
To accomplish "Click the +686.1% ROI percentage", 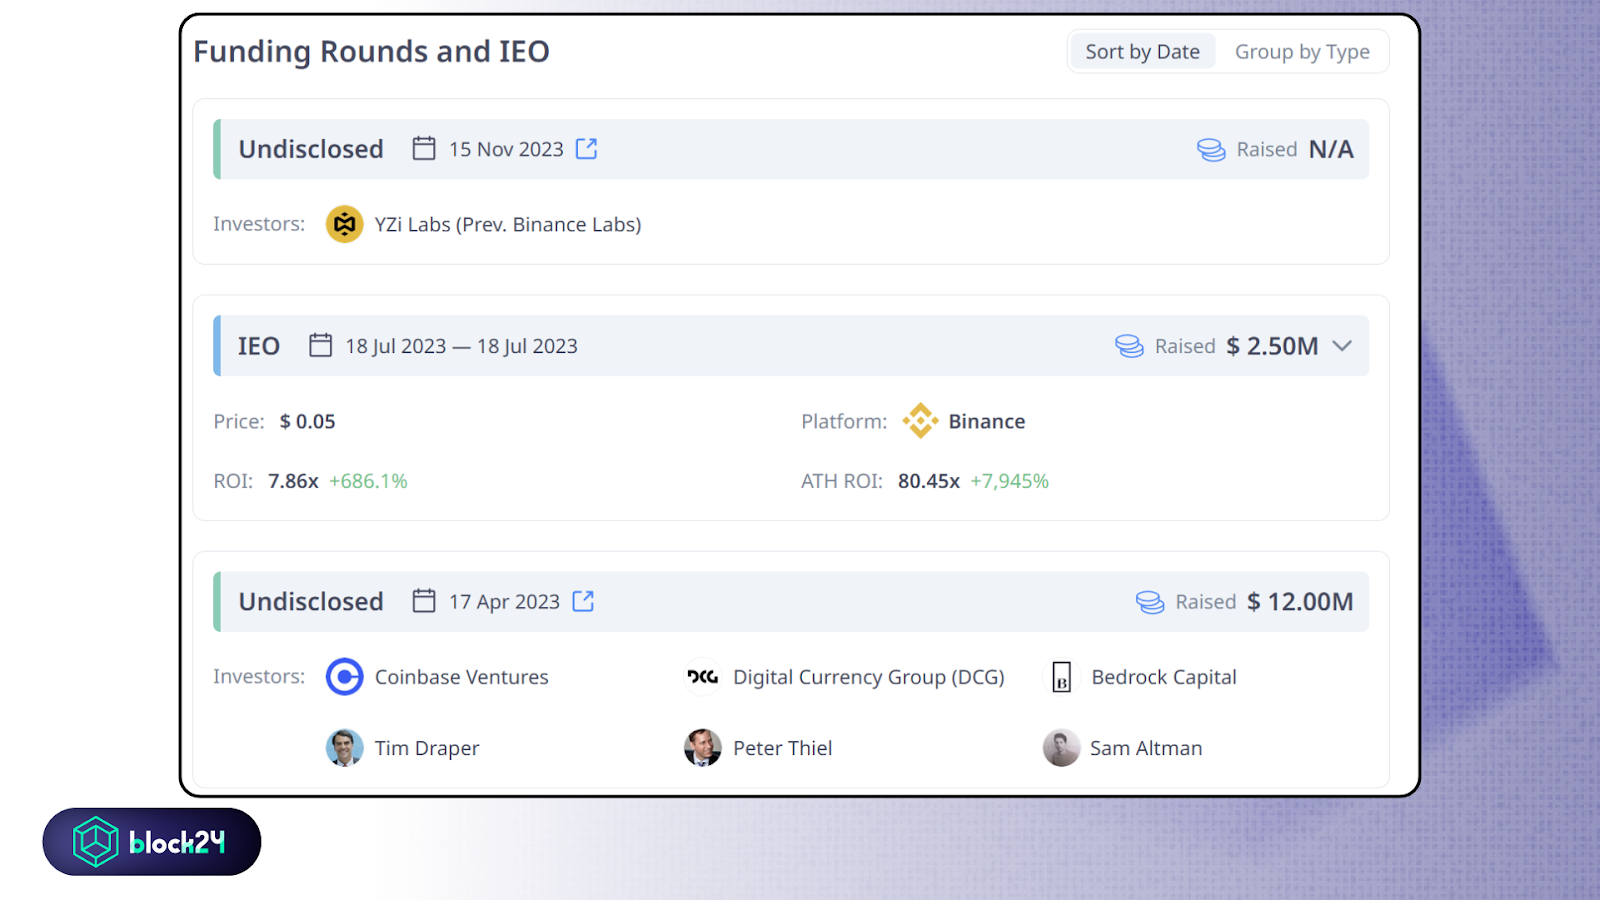I will tap(368, 481).
